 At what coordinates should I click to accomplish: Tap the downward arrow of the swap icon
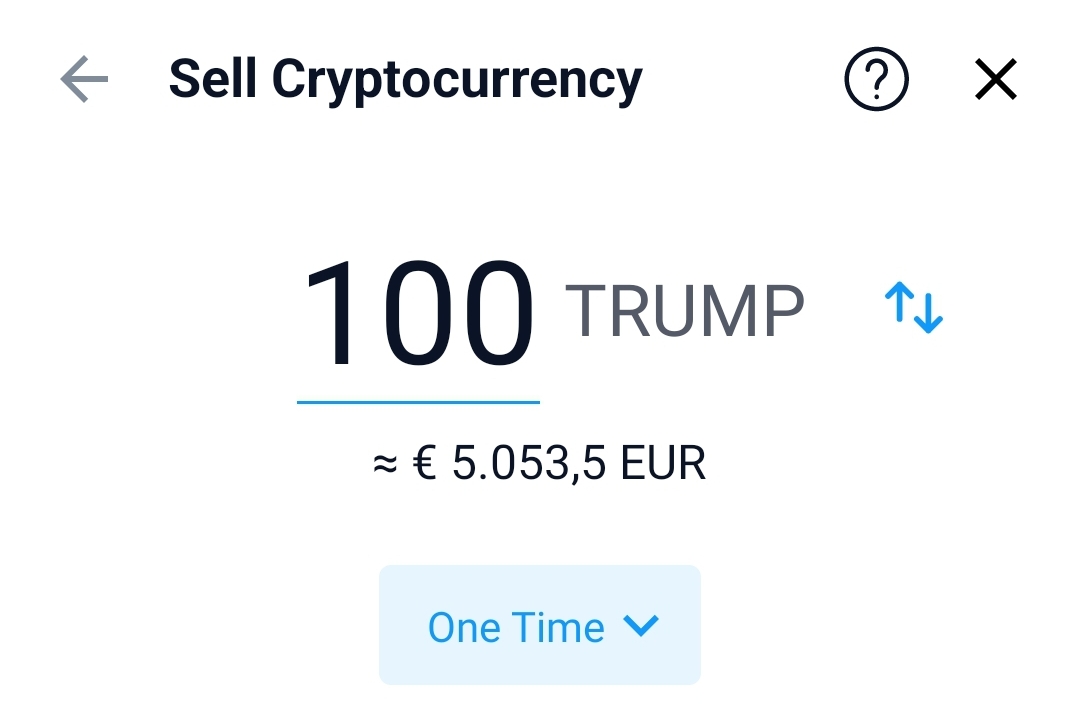pyautogui.click(x=929, y=313)
